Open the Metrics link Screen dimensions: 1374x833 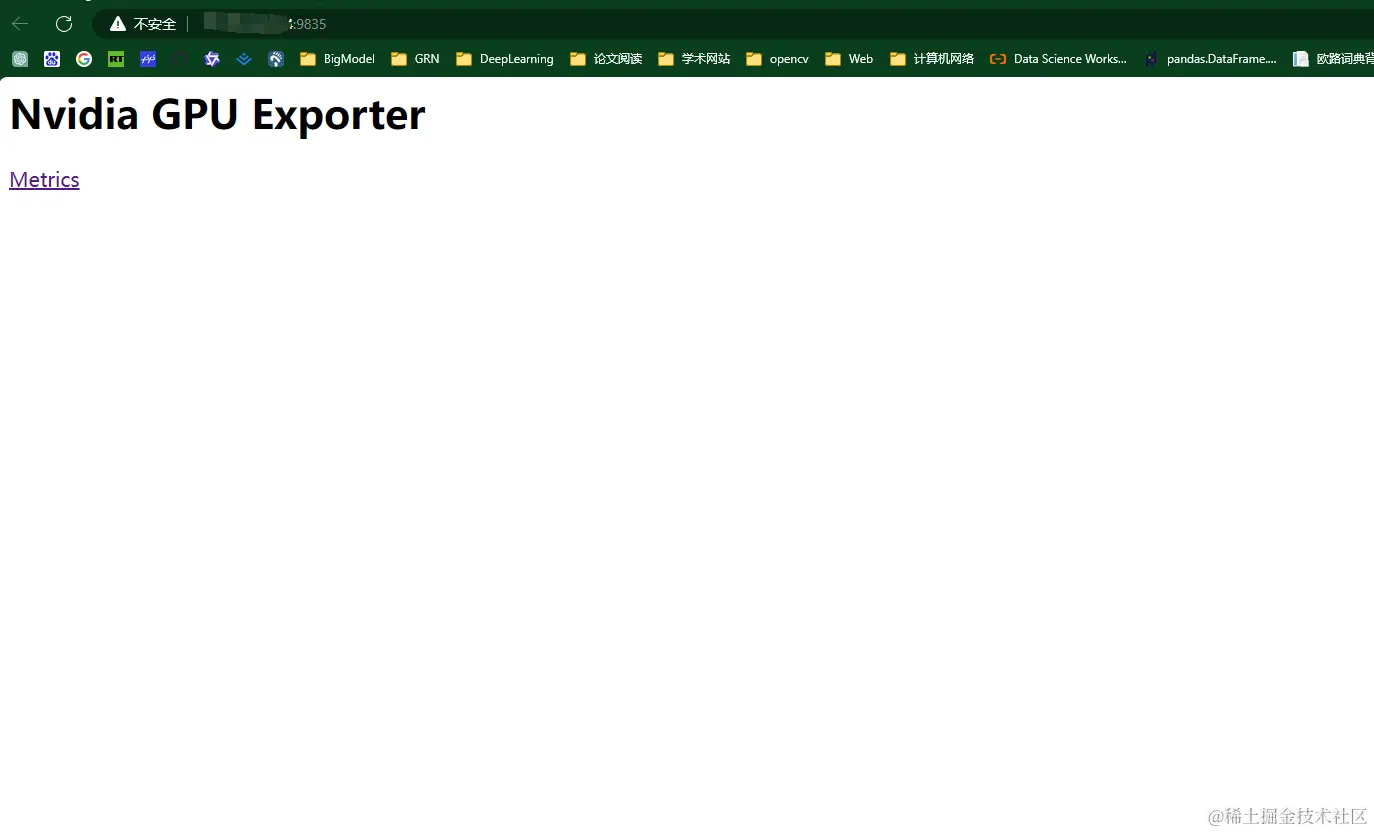tap(44, 180)
